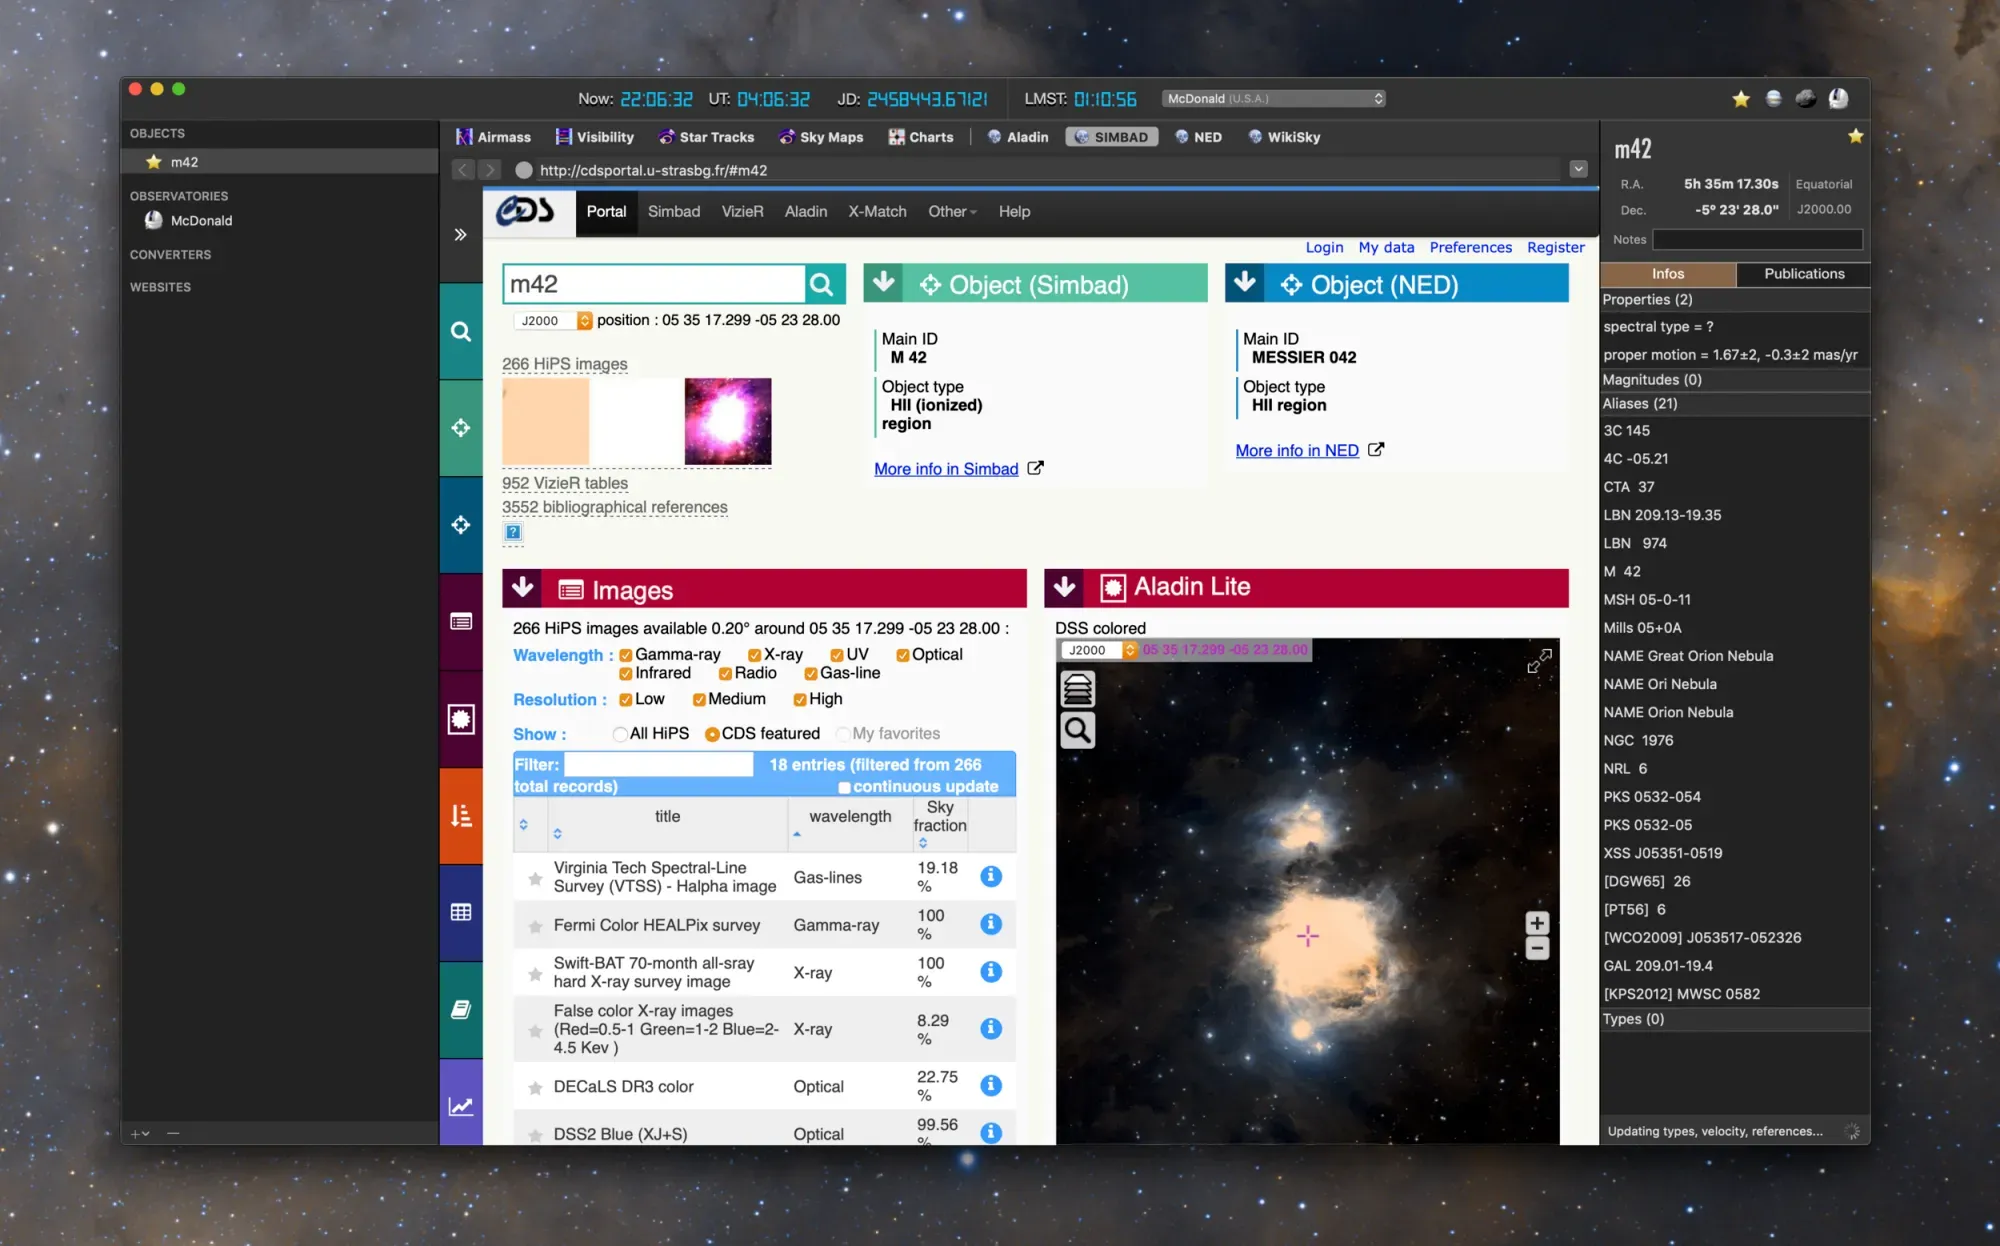Click the expand sidebar double-chevron icon
The image size is (2000, 1246).
[x=460, y=235]
